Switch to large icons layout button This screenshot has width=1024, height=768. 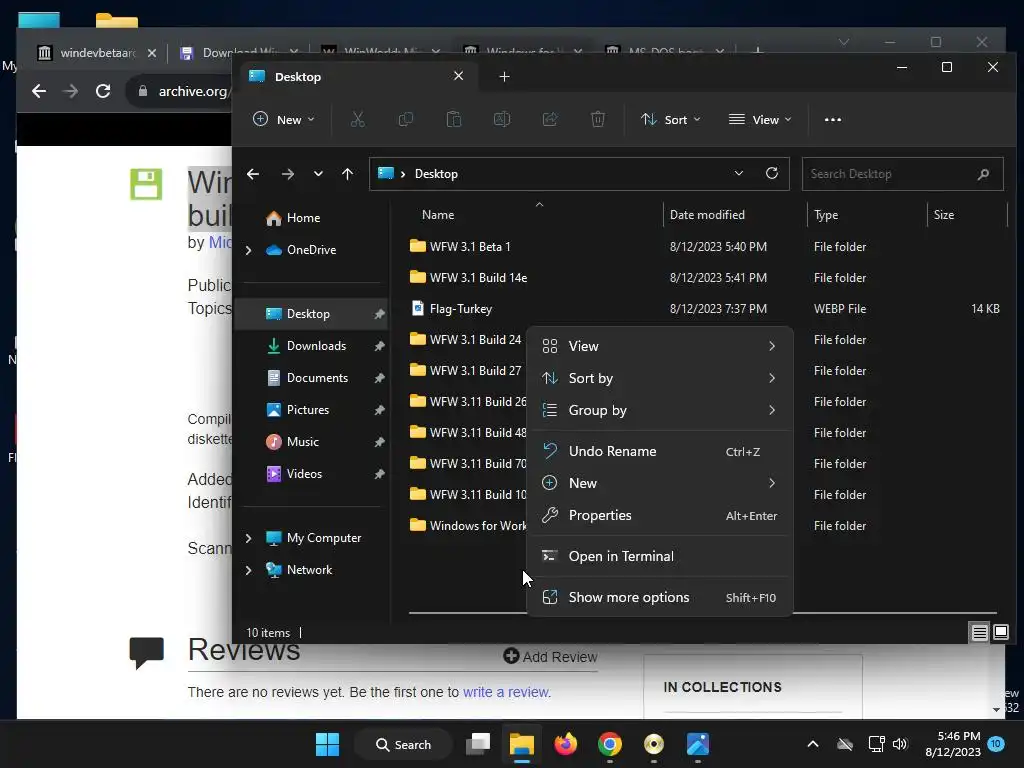1001,632
